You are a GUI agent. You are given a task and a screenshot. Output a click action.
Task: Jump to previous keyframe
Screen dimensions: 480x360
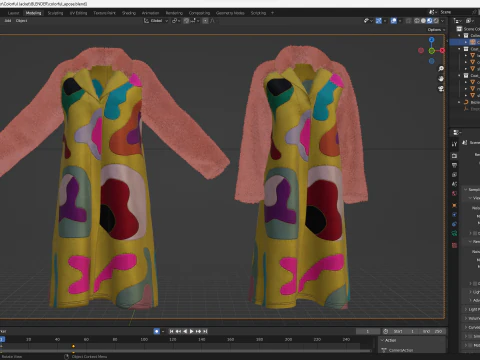click(178, 331)
